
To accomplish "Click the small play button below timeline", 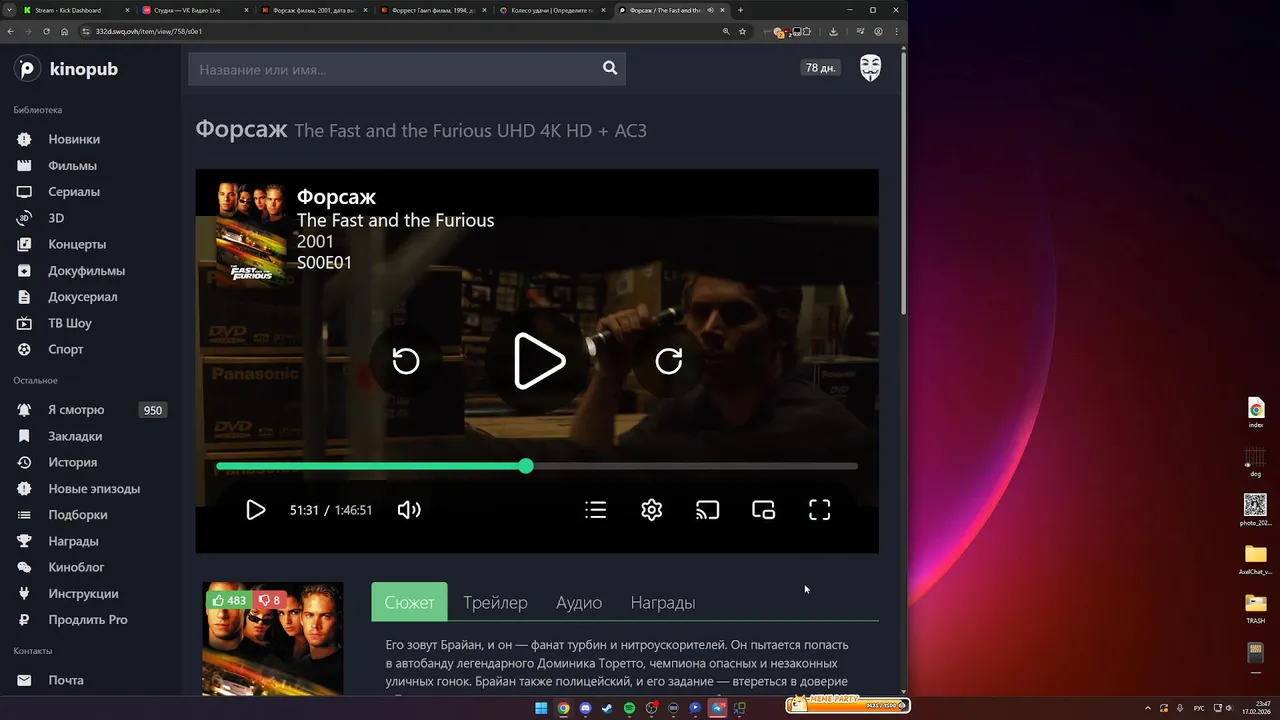I will coord(255,510).
